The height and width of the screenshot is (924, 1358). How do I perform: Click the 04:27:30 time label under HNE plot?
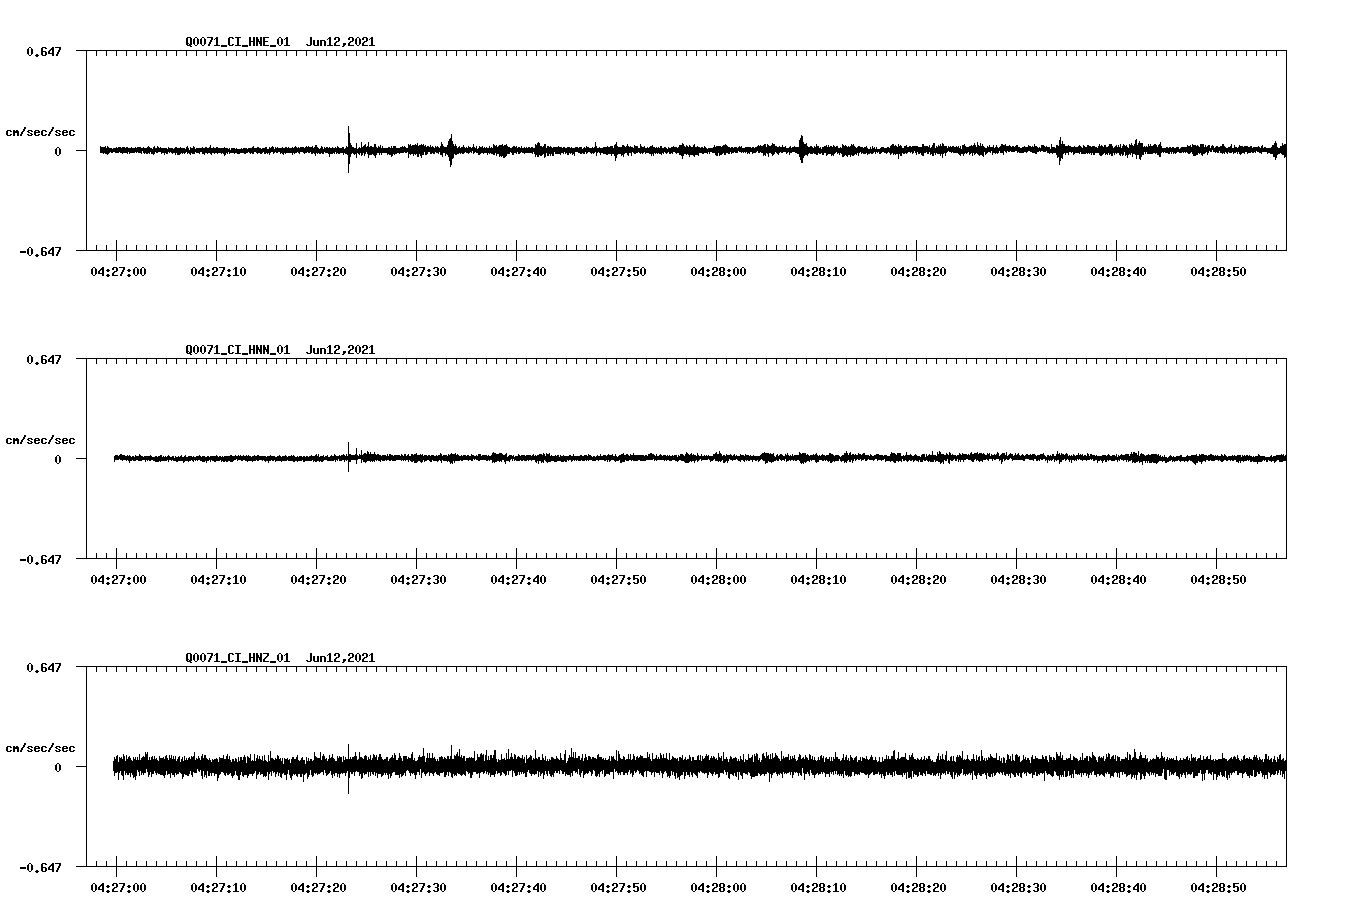pyautogui.click(x=418, y=272)
